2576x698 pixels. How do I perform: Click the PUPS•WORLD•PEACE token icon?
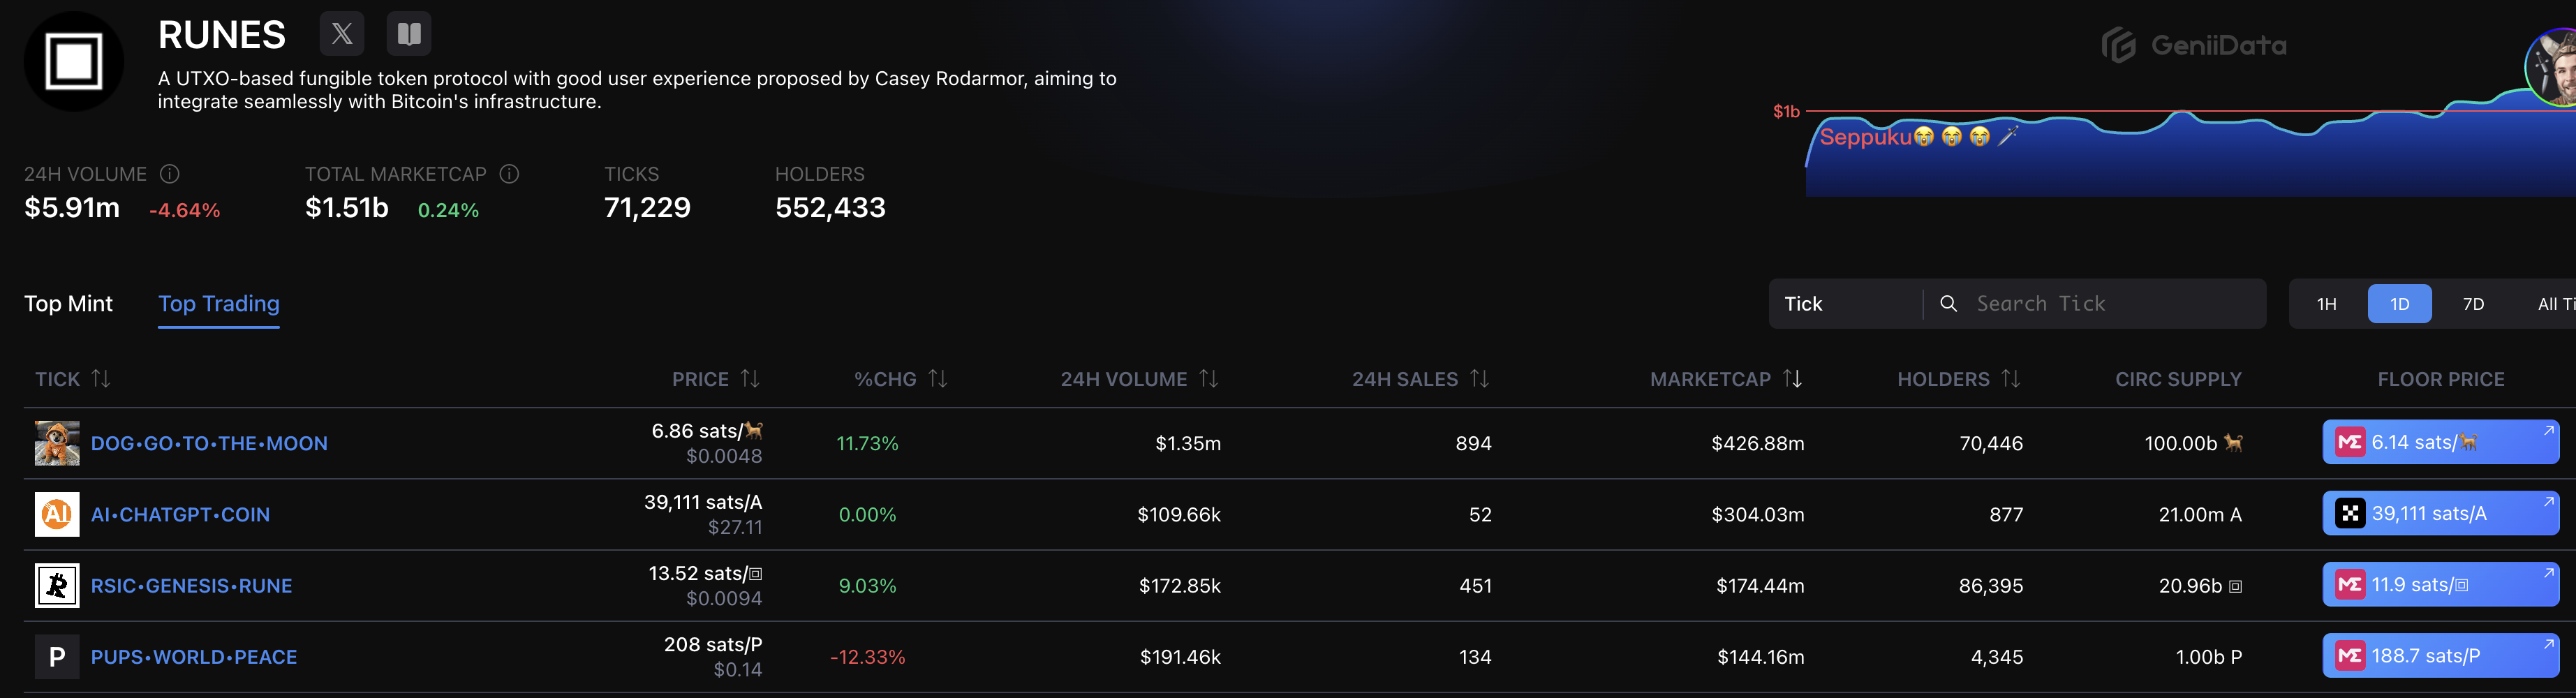(57, 657)
